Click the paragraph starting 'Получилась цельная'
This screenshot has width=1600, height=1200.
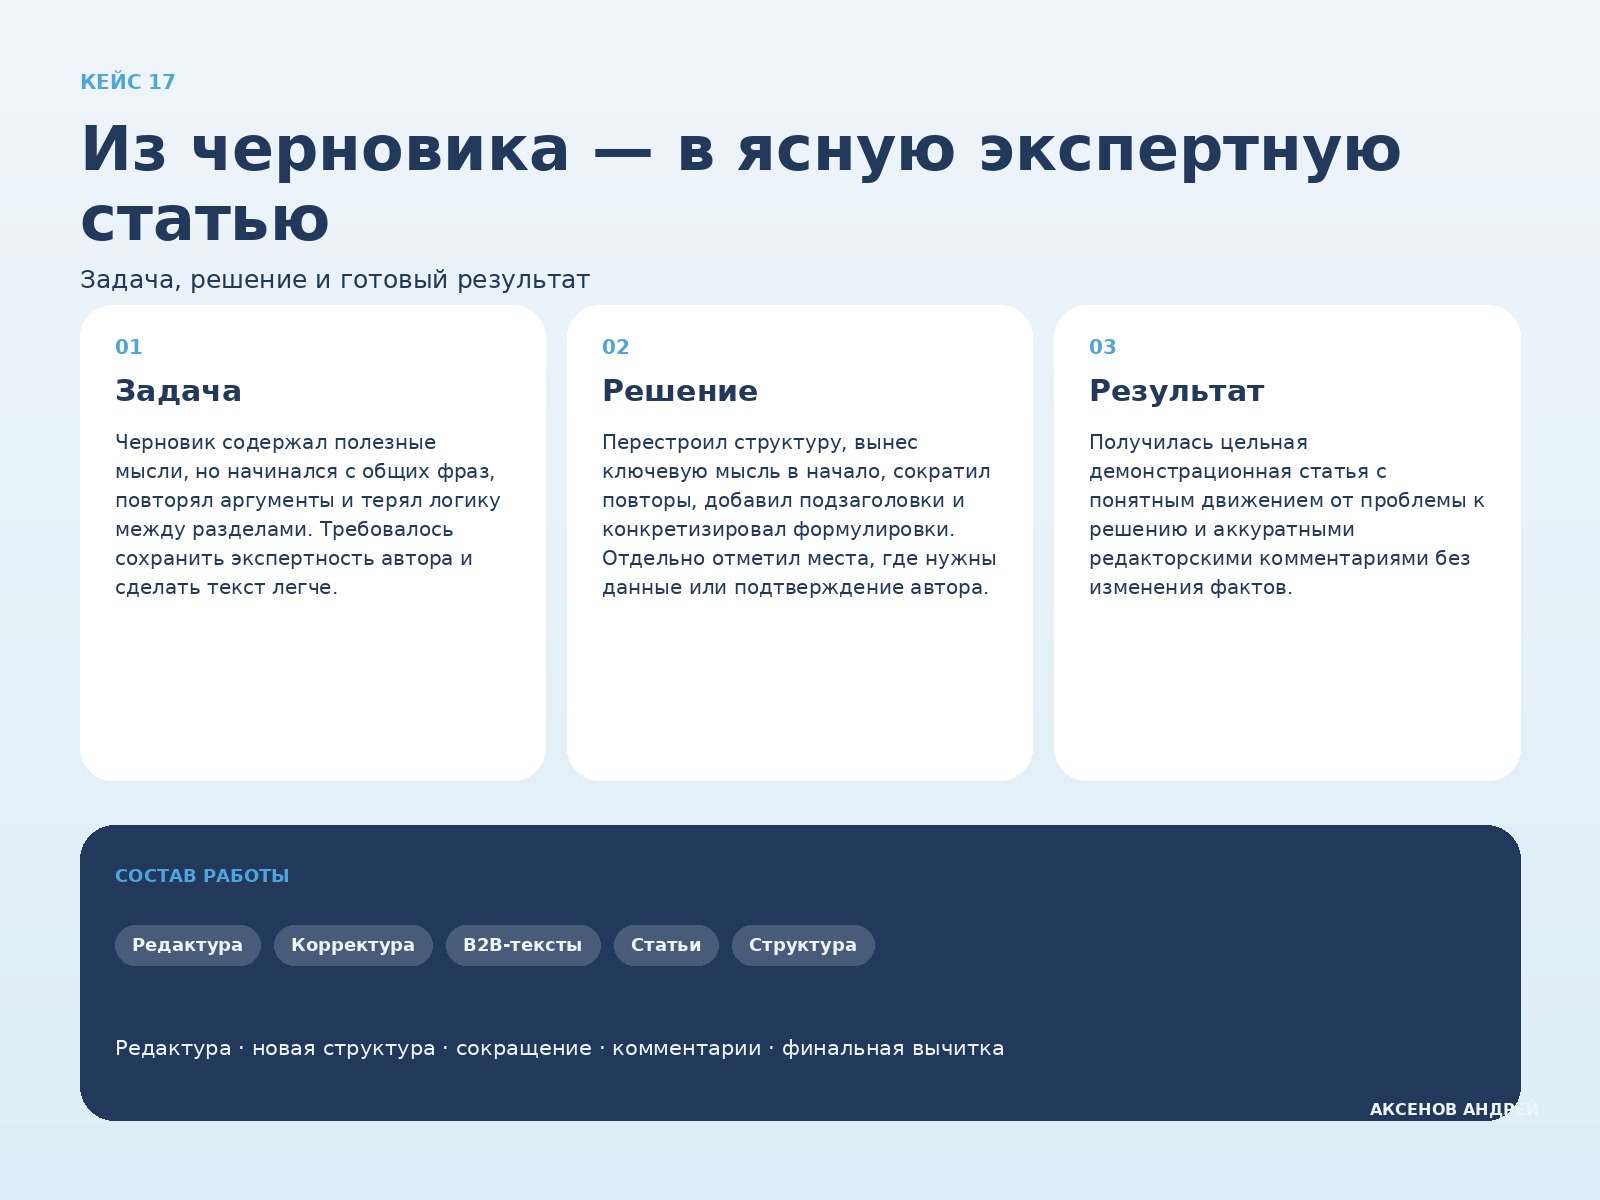click(1287, 515)
